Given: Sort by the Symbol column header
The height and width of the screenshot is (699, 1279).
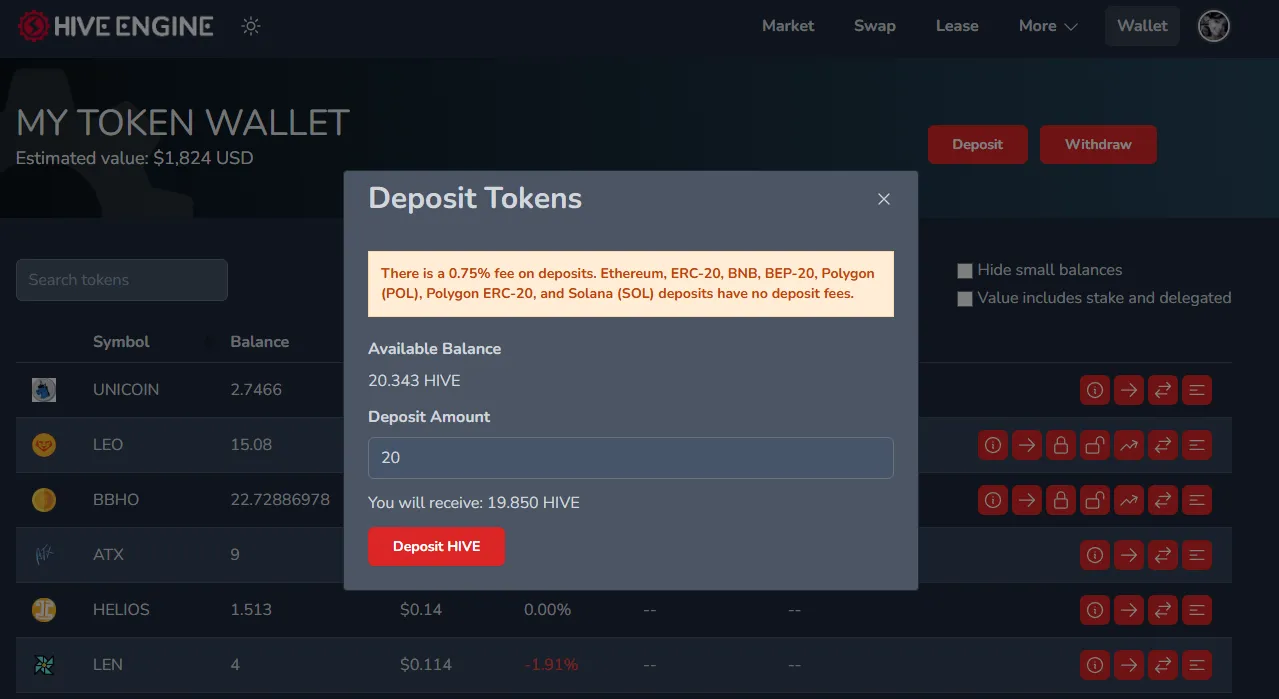Looking at the screenshot, I should click(121, 342).
